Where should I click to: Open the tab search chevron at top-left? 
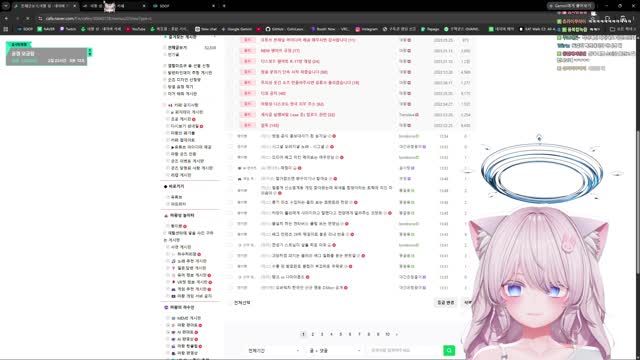pyautogui.click(x=6, y=6)
